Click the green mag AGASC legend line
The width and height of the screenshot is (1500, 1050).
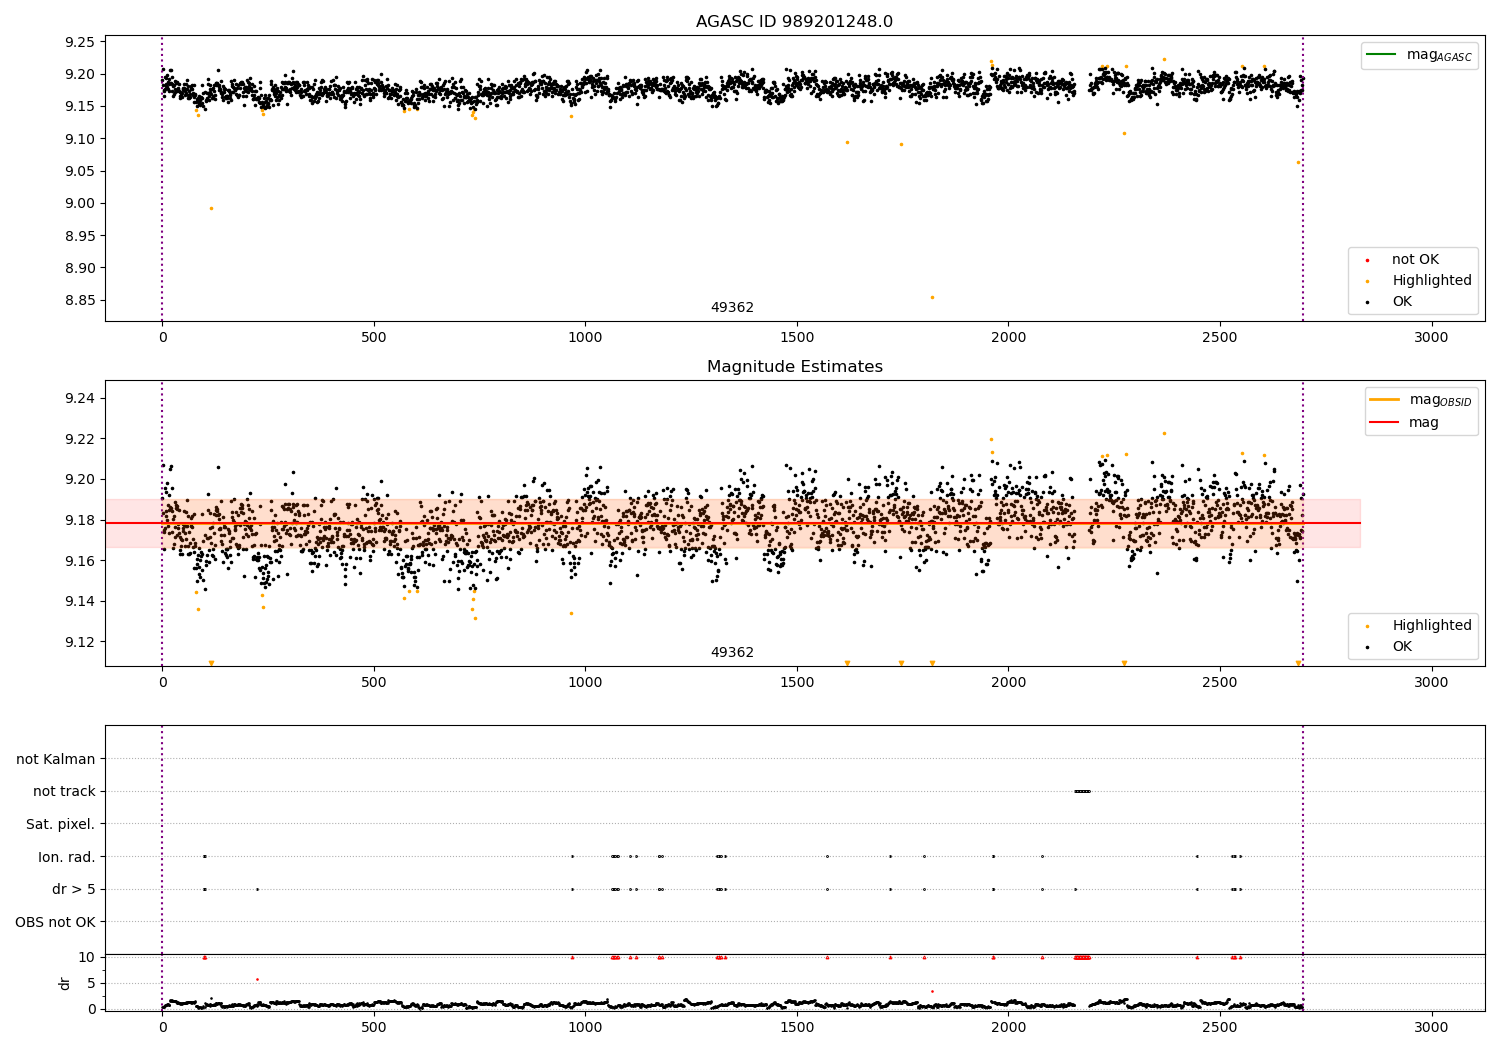1382,55
